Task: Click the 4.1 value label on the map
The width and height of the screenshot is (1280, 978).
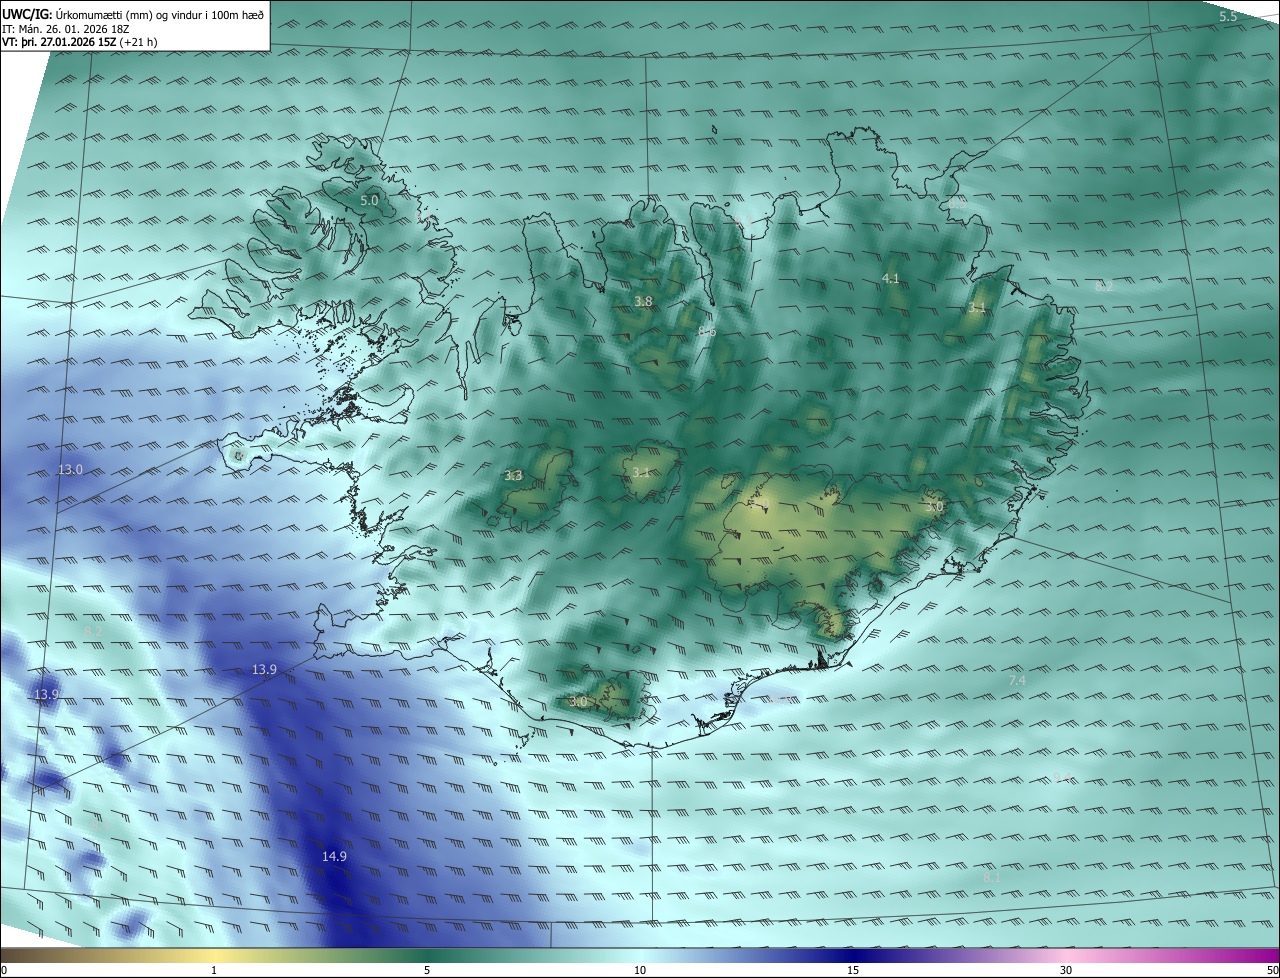Action: tap(890, 279)
